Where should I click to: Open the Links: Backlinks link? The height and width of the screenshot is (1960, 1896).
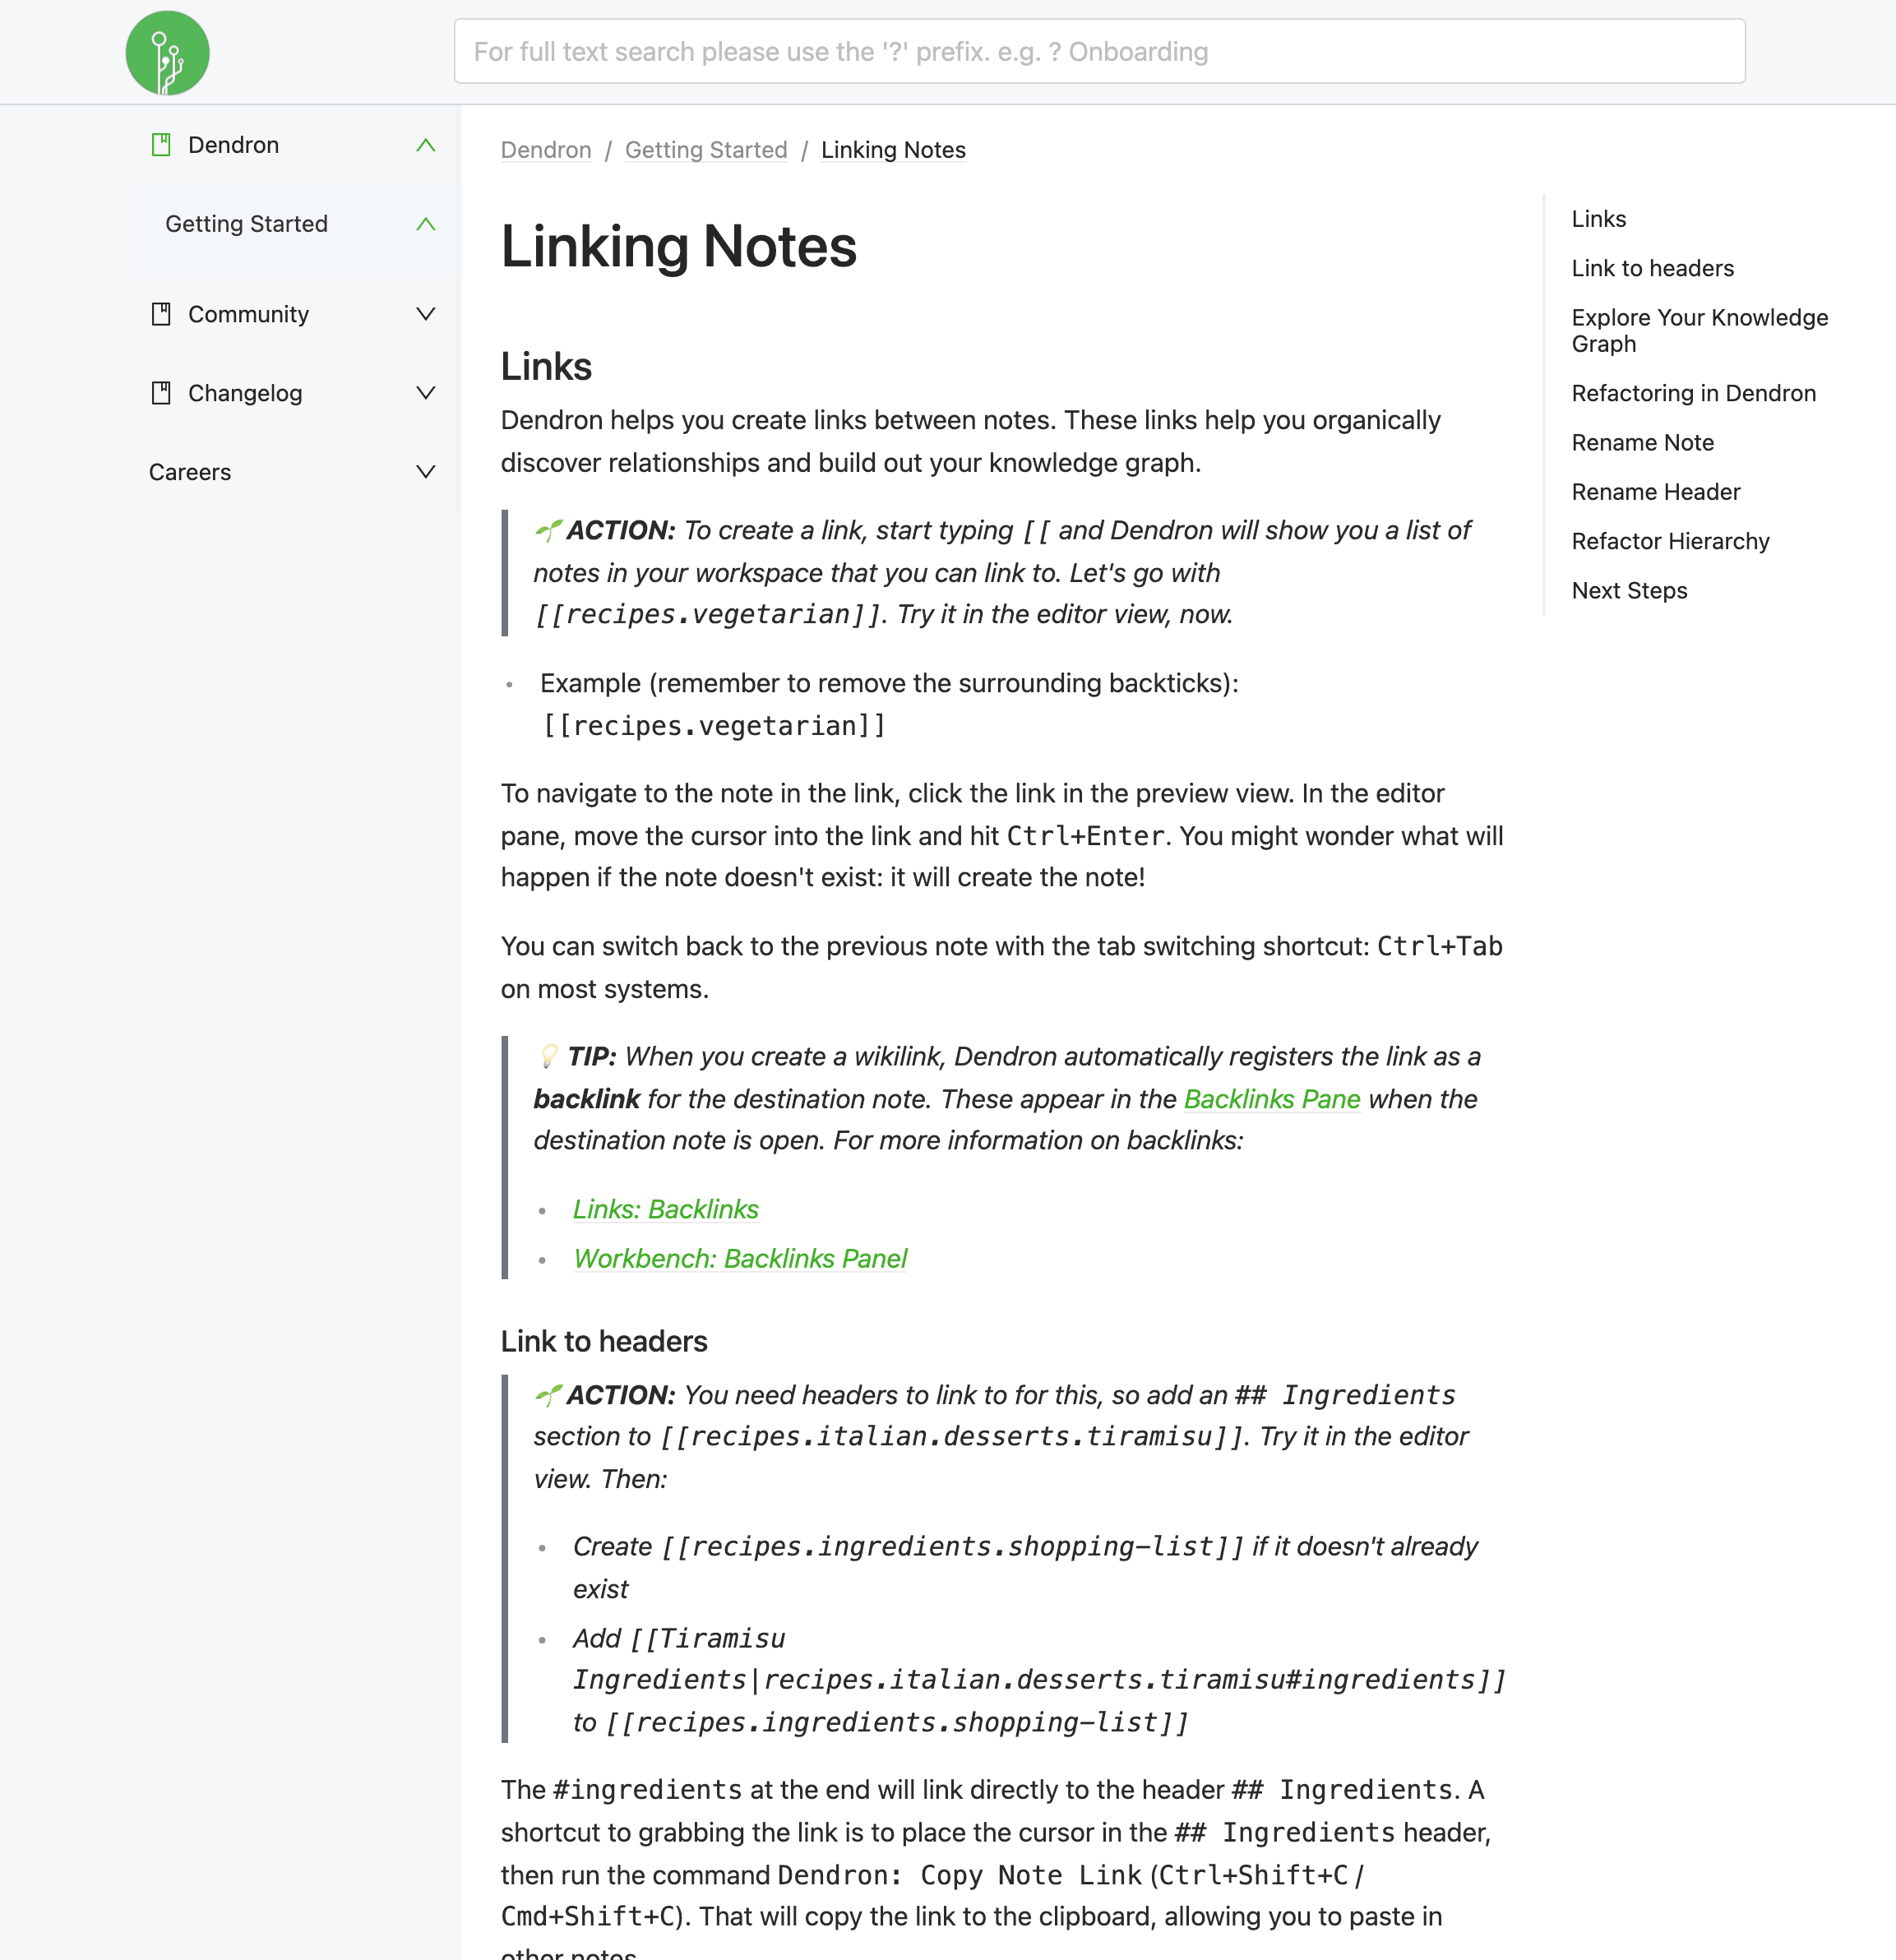pos(665,1209)
